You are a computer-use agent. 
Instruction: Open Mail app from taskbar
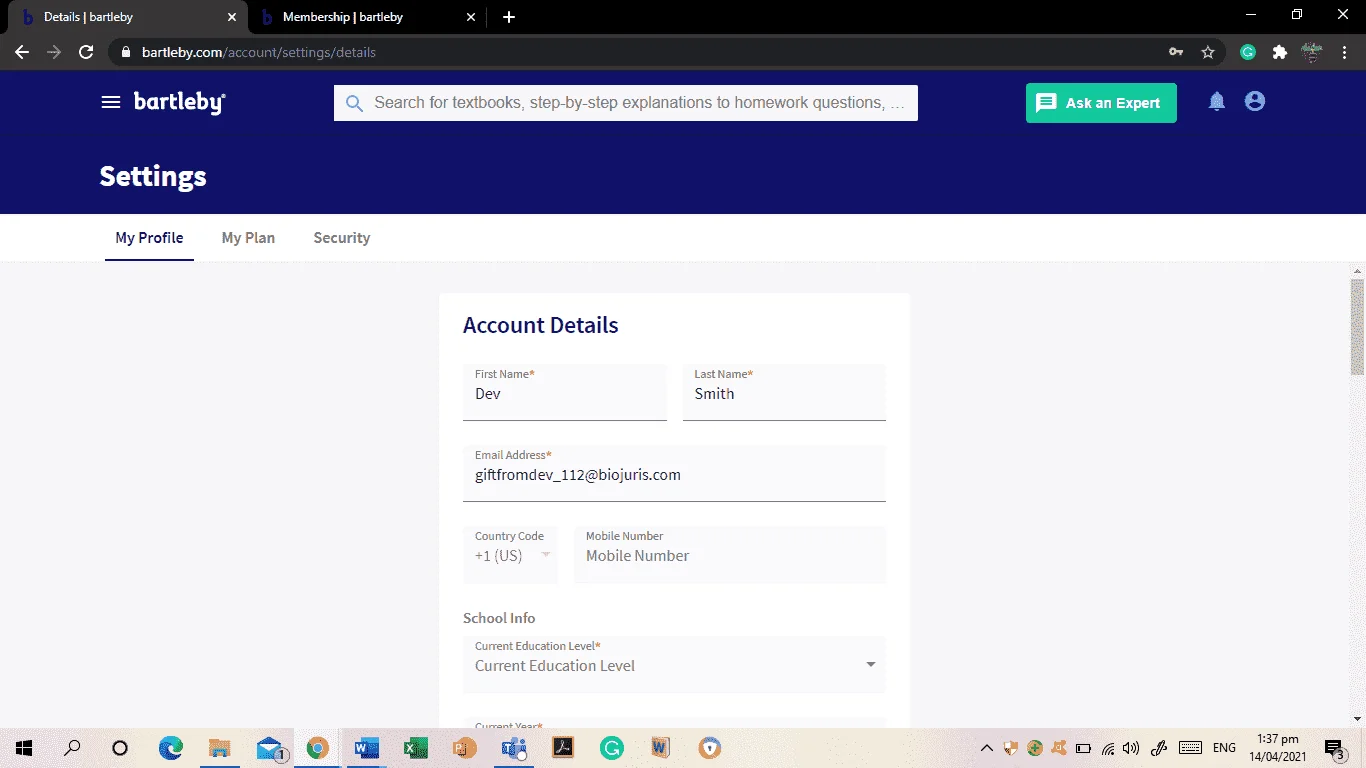click(268, 748)
